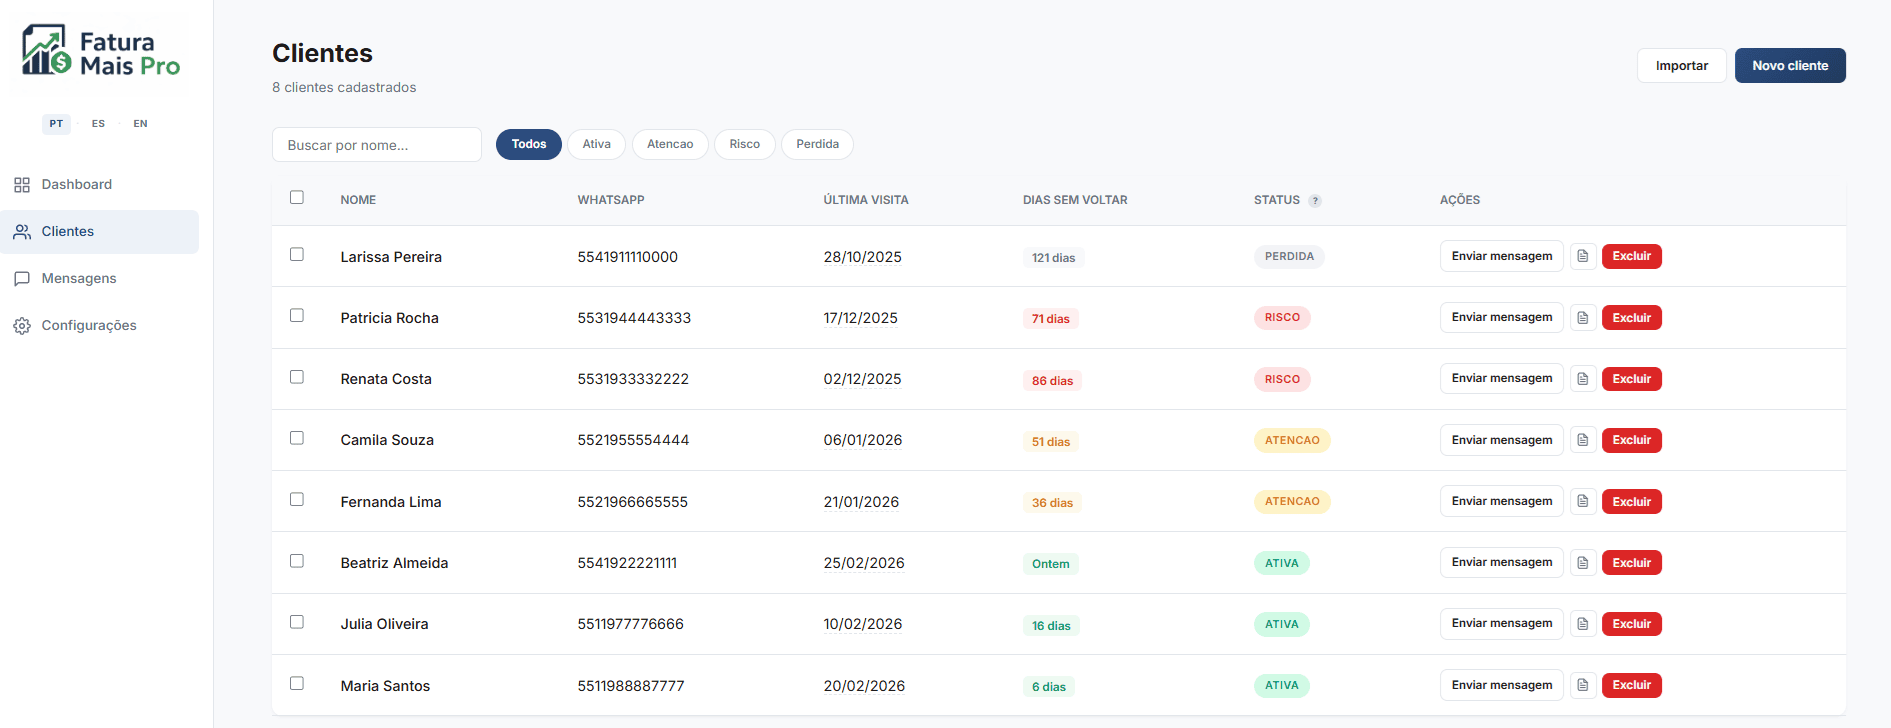Show only Ativa clients
Screen dimensions: 1891x728
(x=596, y=144)
